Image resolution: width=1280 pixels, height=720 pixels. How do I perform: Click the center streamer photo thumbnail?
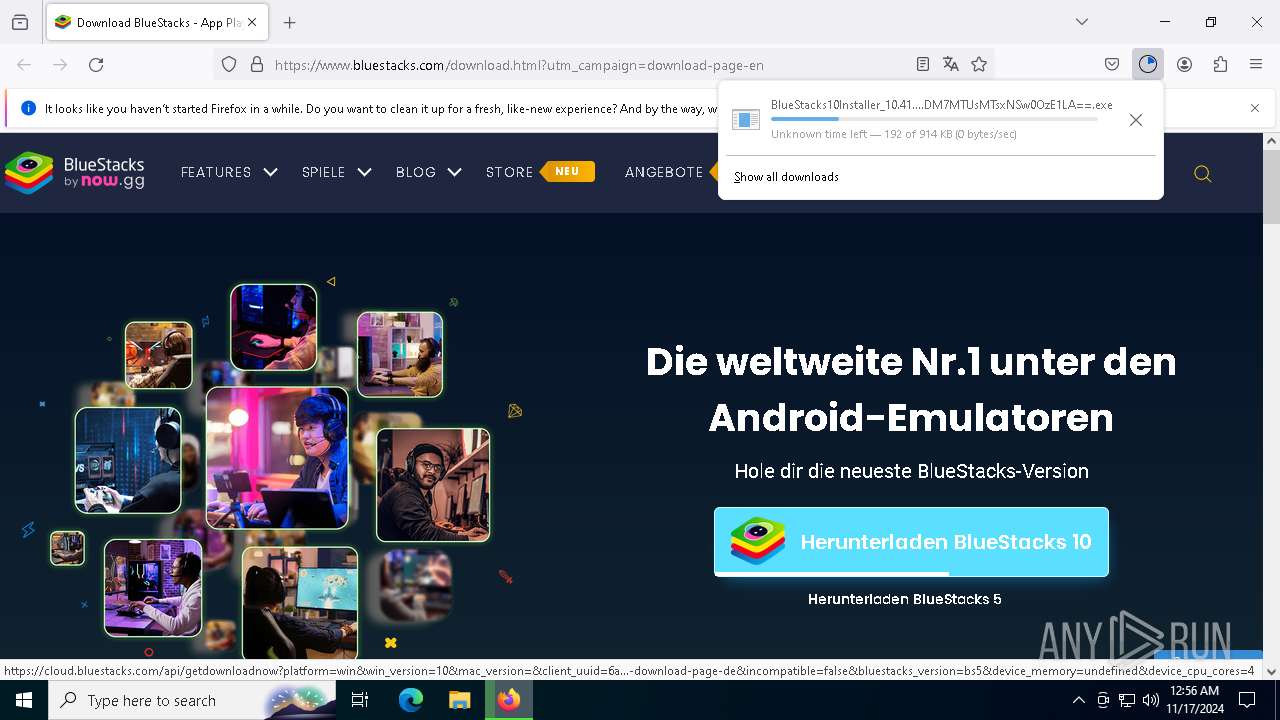coord(277,458)
